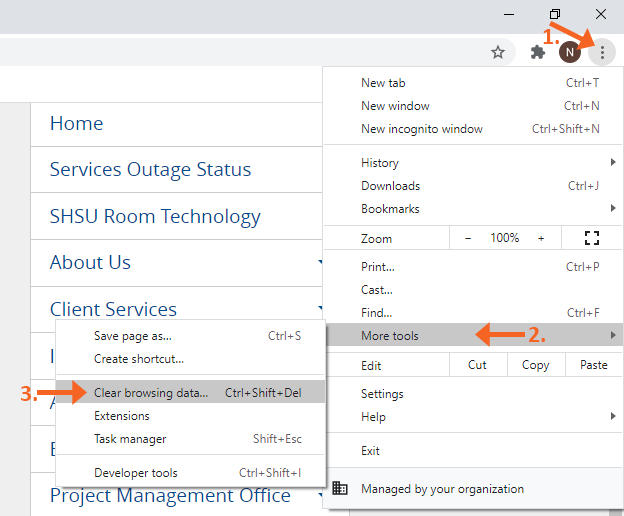624x516 pixels.
Task: Open New incognito window
Action: (x=422, y=129)
